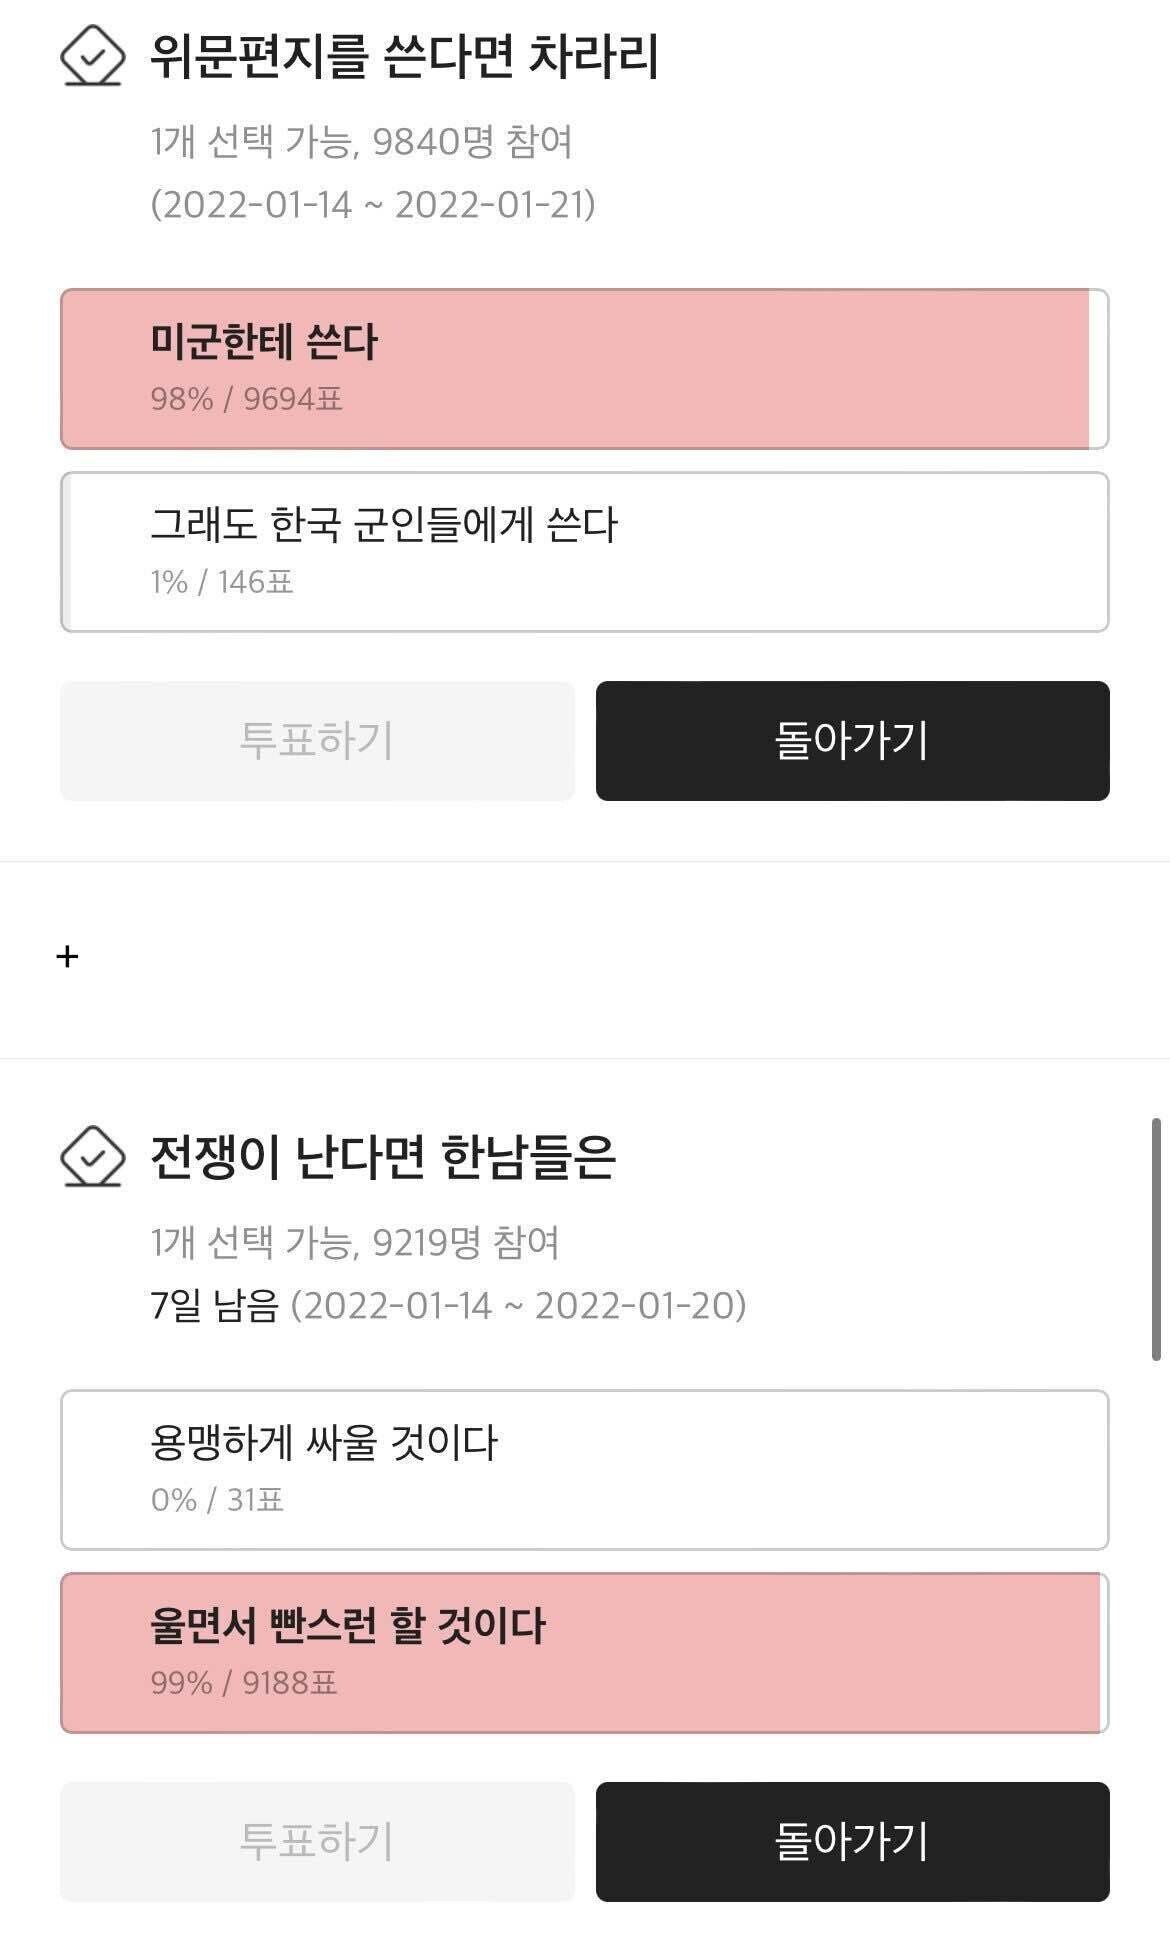This screenshot has height=1953, width=1170.
Task: Click the poll icon beside 위문편지를 쓴다면 차라리
Action: [92, 56]
